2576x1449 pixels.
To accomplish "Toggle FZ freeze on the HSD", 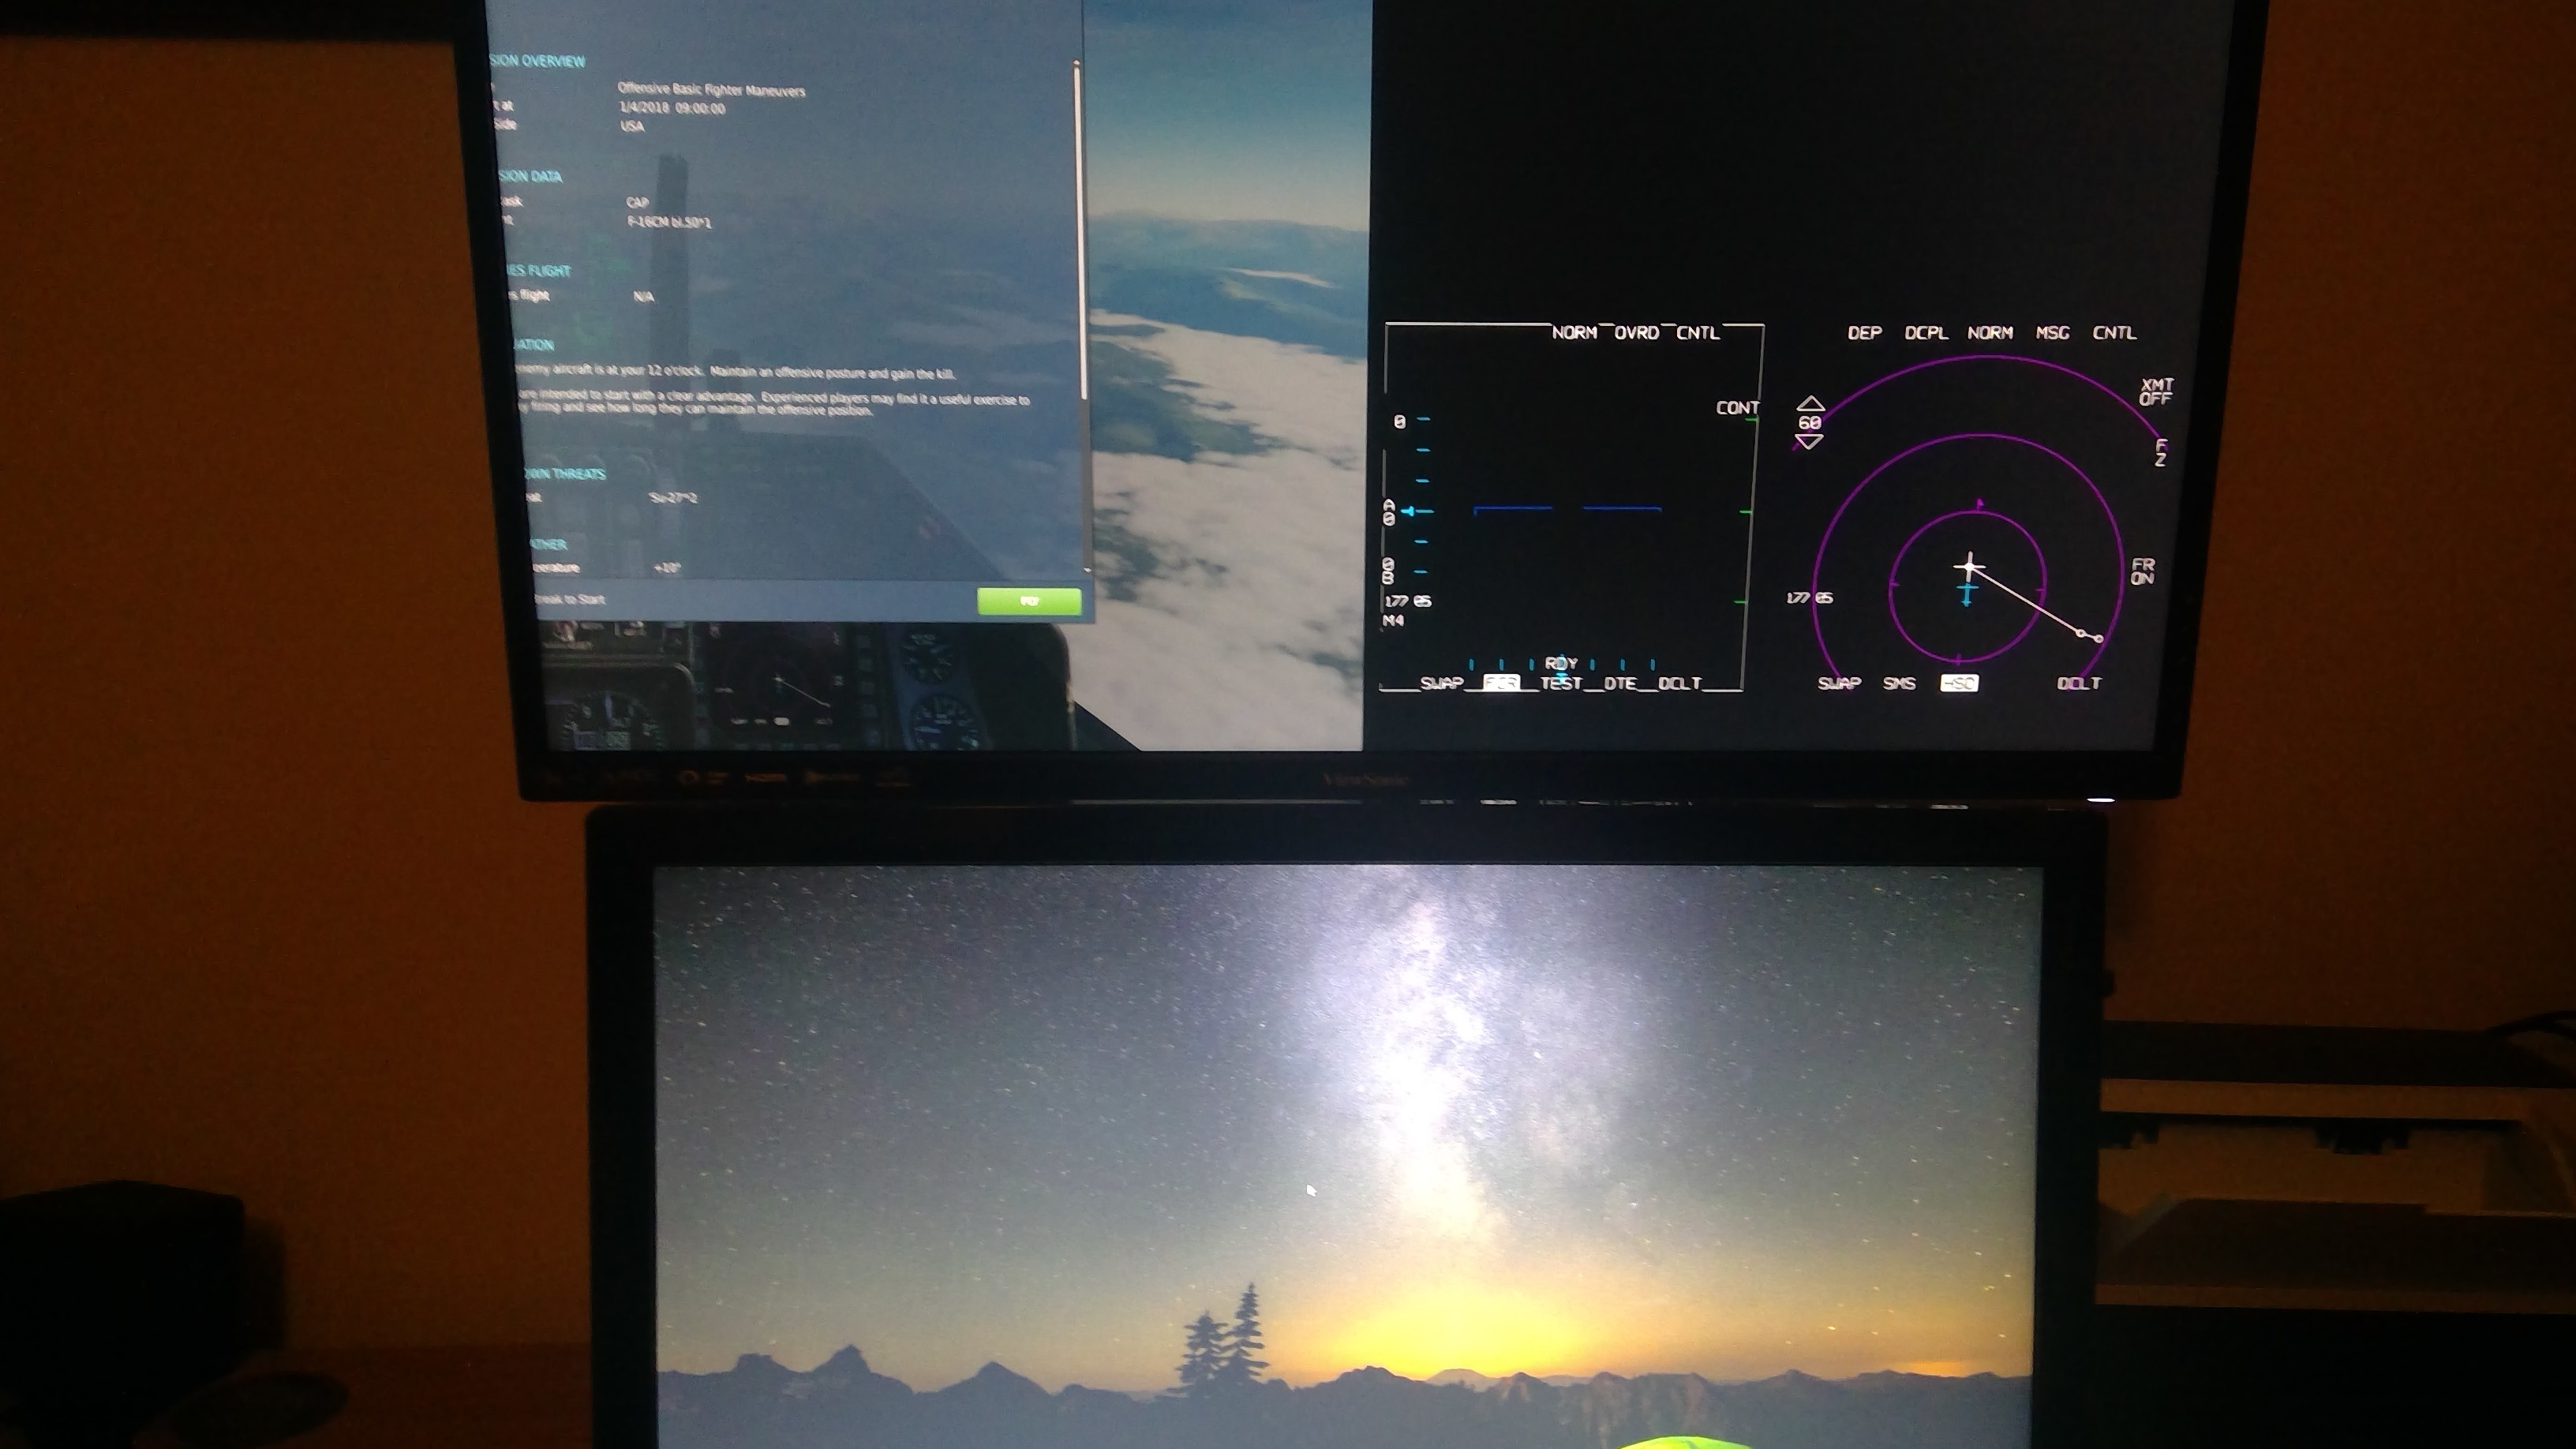I will click(2161, 453).
